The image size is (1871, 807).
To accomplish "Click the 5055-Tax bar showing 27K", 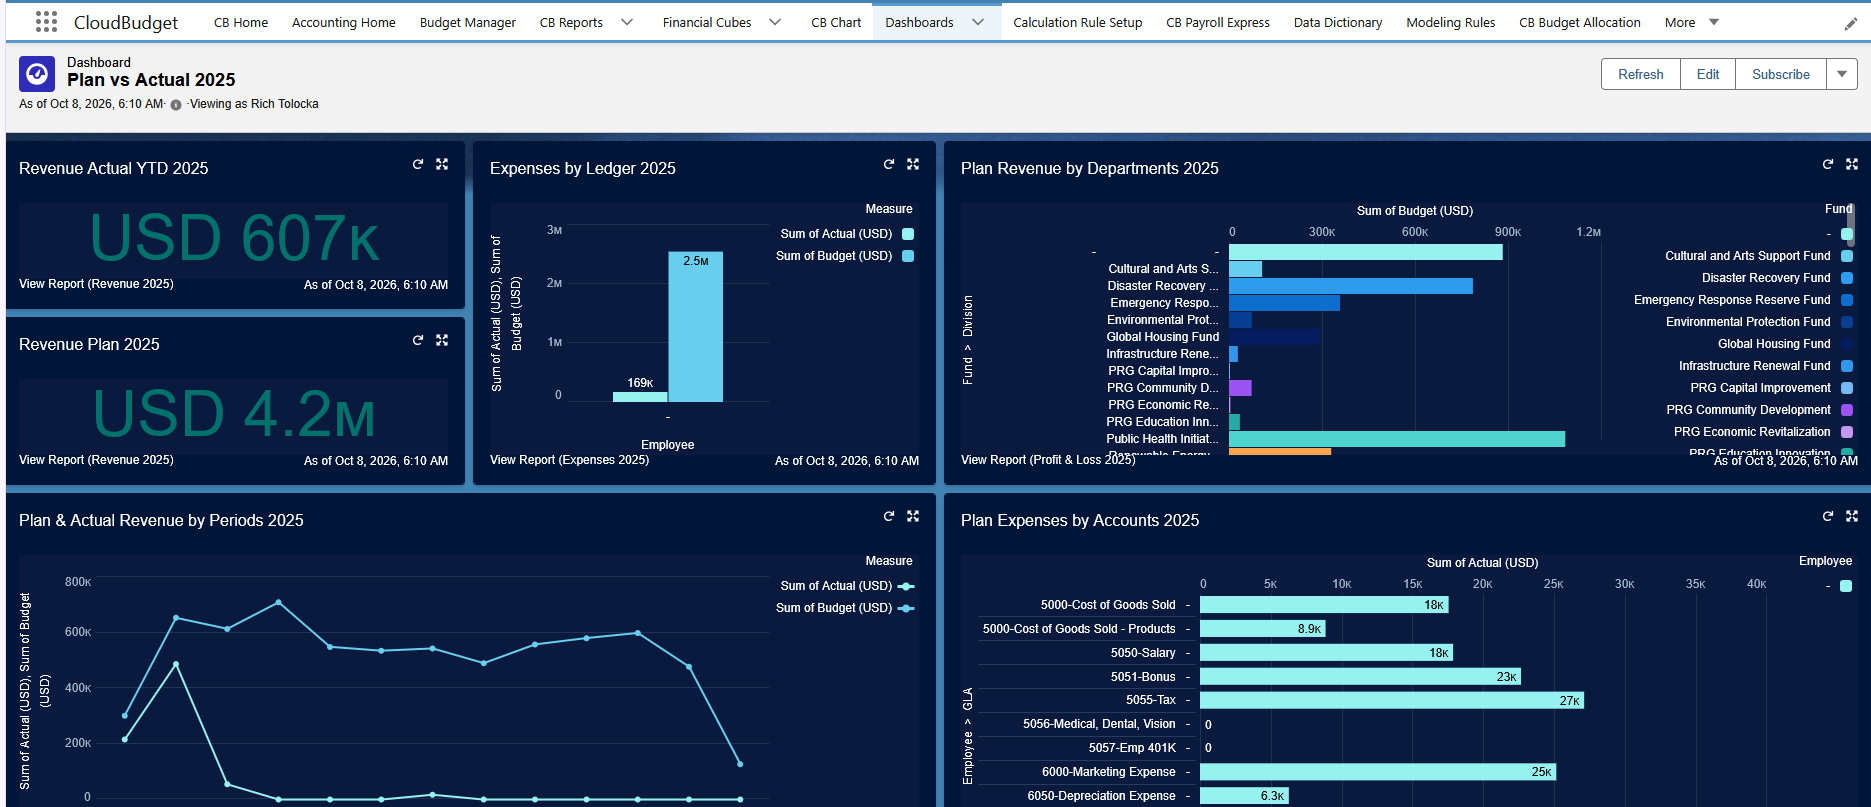I will (1392, 701).
